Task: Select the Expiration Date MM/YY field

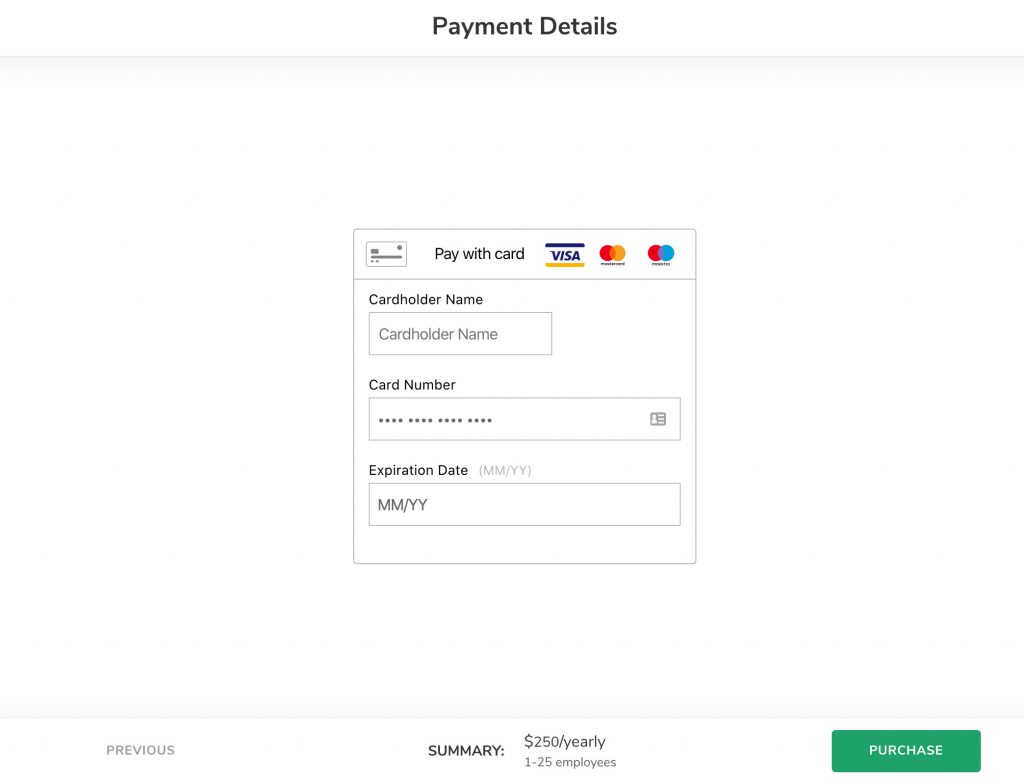Action: (x=524, y=504)
